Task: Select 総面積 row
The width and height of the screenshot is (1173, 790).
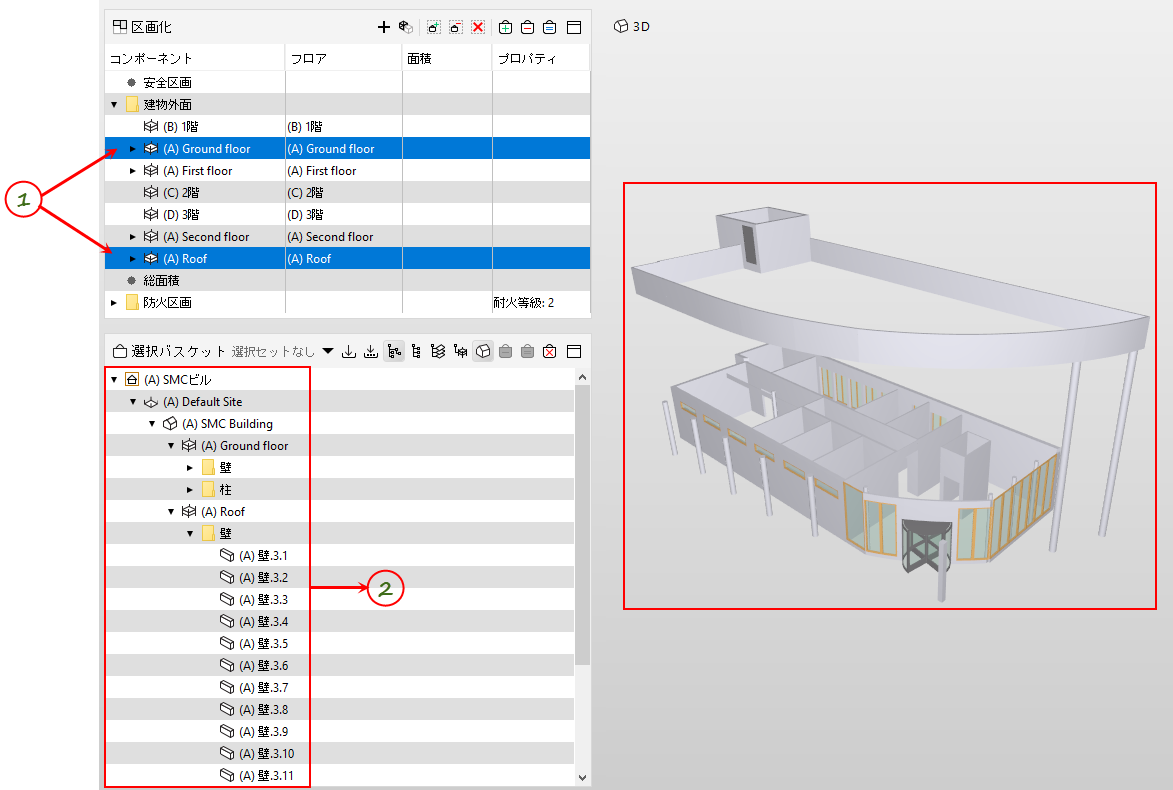Action: click(x=347, y=281)
